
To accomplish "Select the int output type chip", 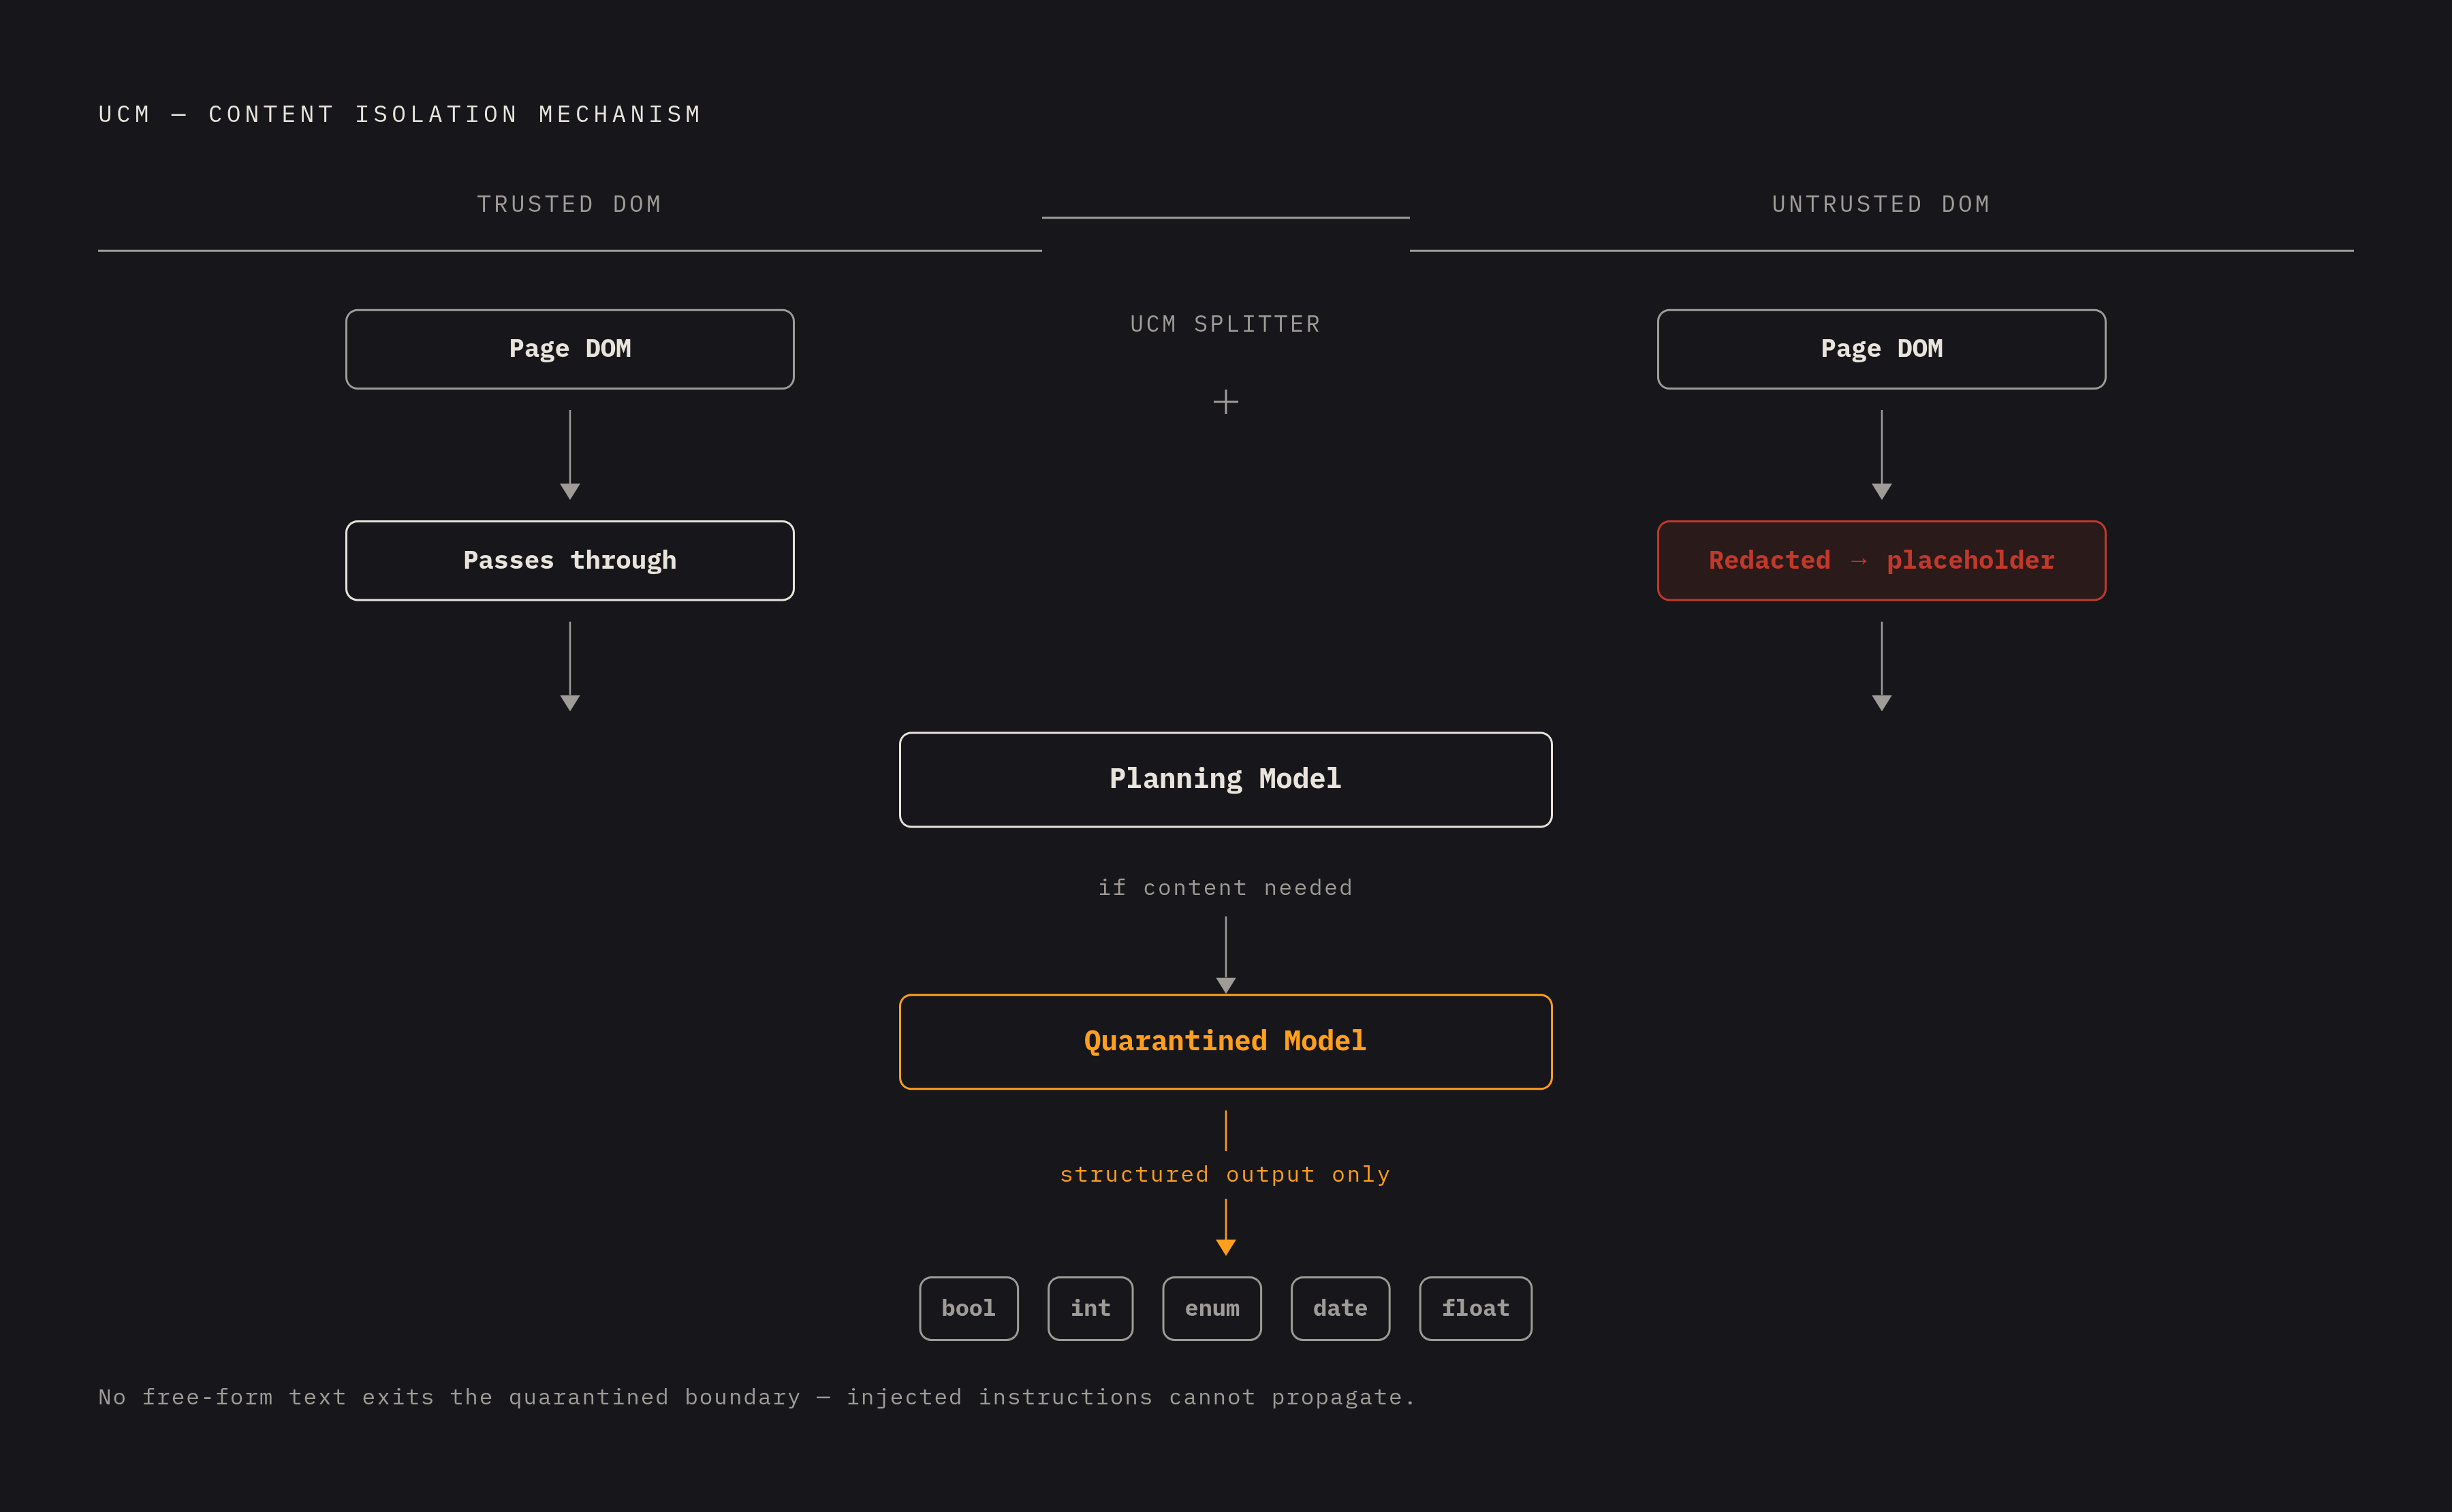I will pyautogui.click(x=1090, y=1308).
